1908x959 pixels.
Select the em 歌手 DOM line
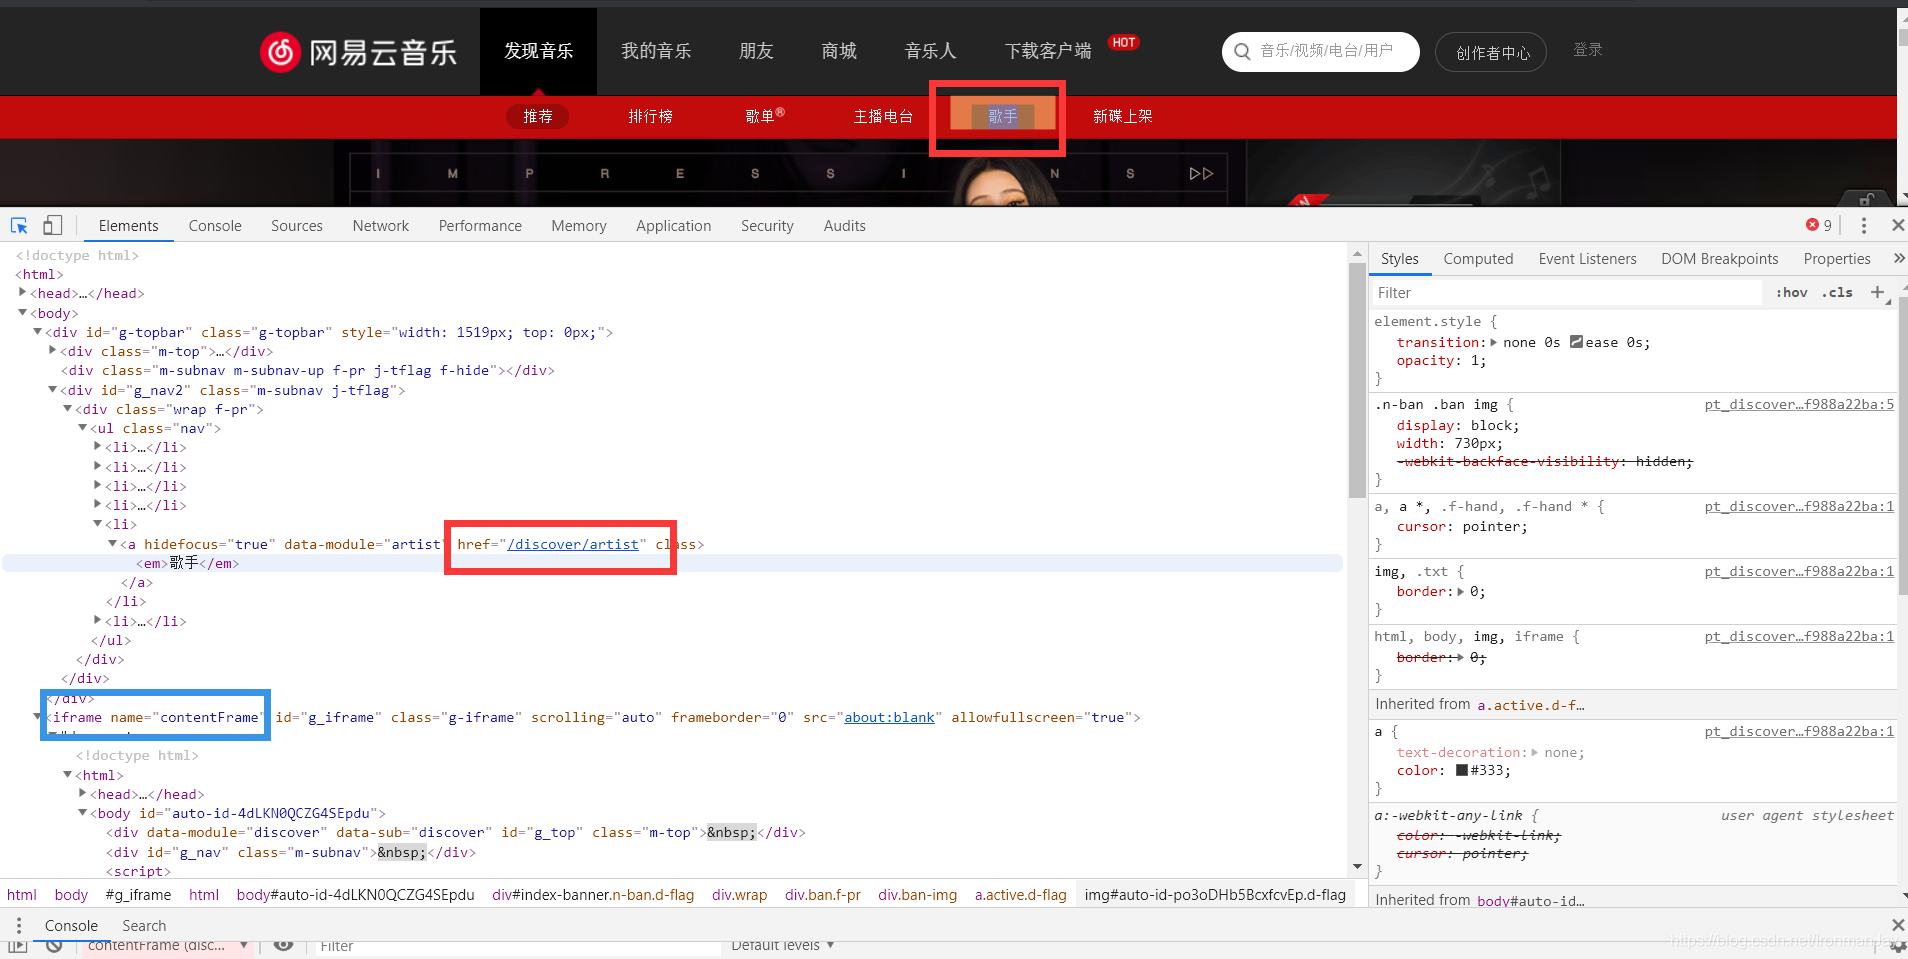pyautogui.click(x=672, y=563)
